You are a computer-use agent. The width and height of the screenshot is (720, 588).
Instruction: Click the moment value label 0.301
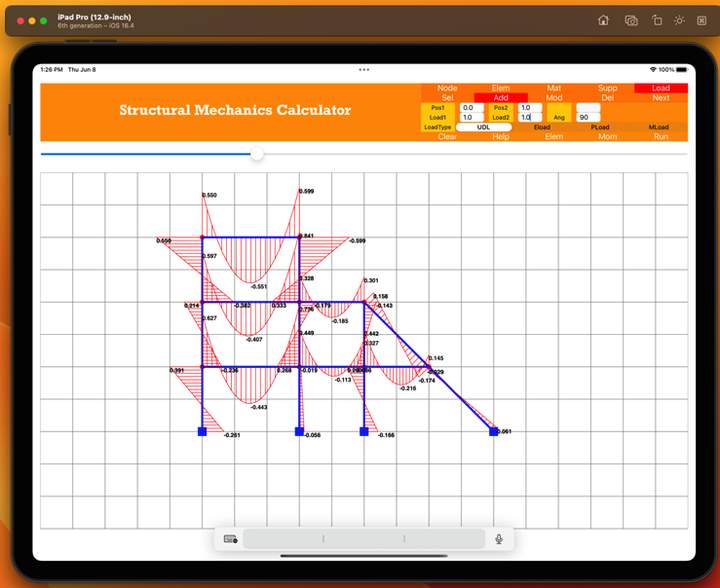click(x=371, y=280)
